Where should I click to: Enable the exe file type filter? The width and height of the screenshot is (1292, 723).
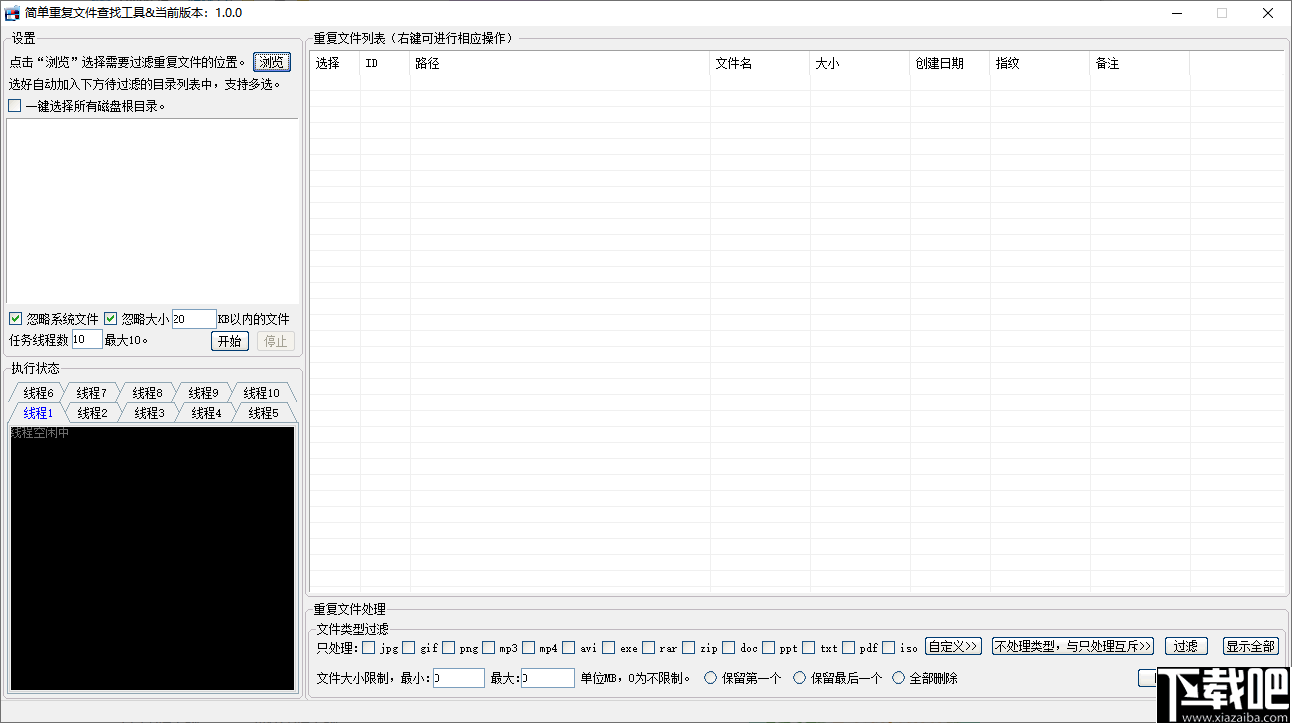607,647
